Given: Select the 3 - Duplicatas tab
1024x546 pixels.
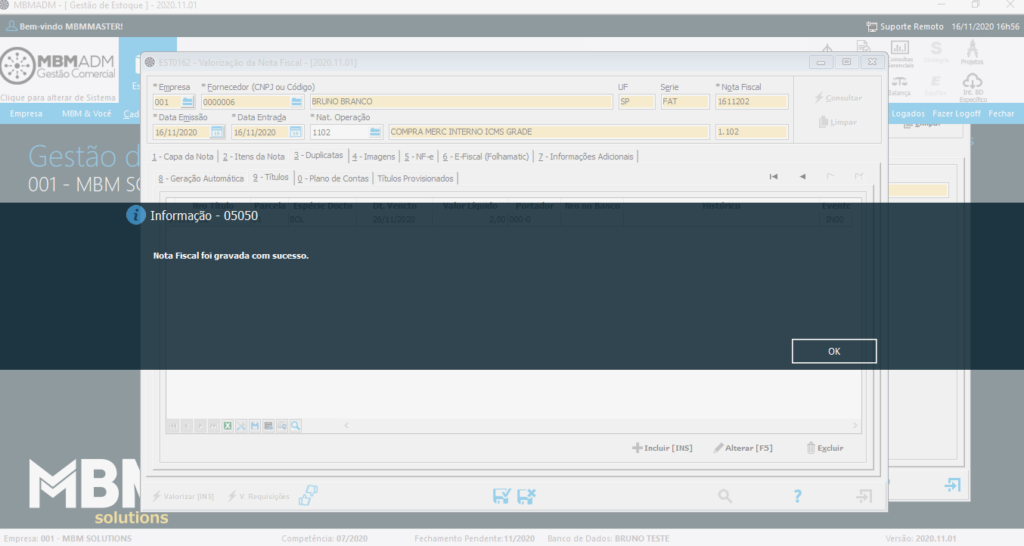Looking at the screenshot, I should (x=318, y=155).
